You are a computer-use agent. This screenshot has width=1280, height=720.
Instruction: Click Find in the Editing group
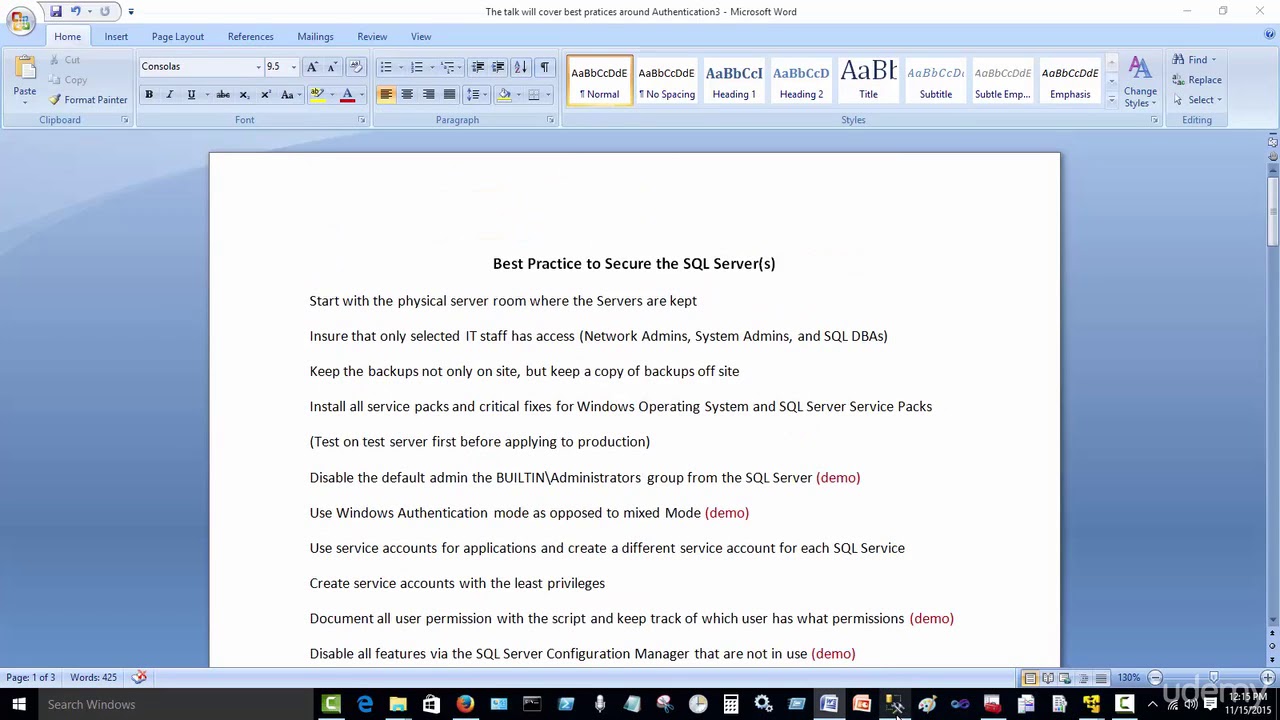point(1195,60)
